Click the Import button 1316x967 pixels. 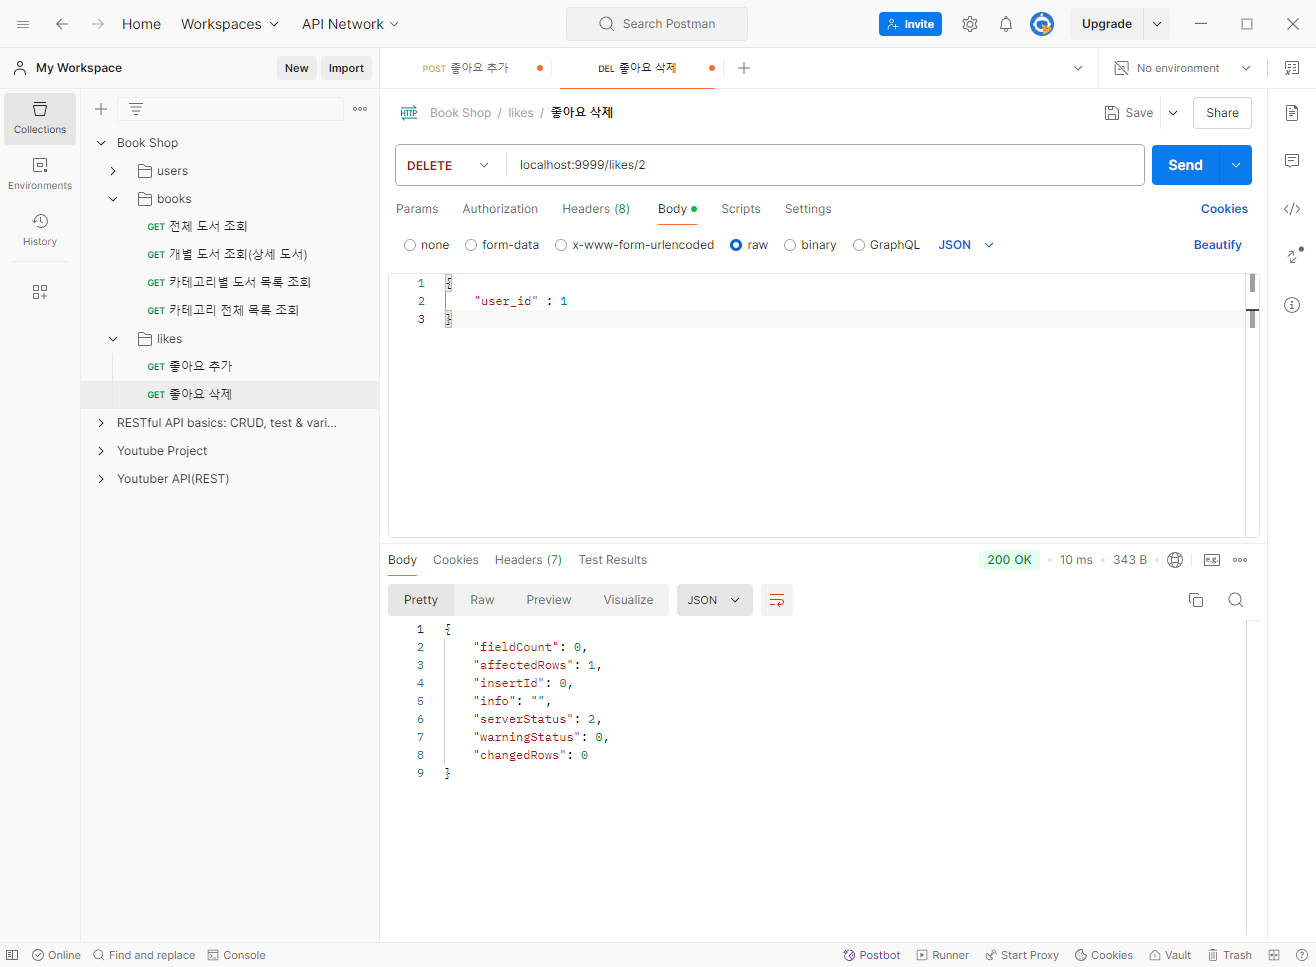[x=346, y=68]
